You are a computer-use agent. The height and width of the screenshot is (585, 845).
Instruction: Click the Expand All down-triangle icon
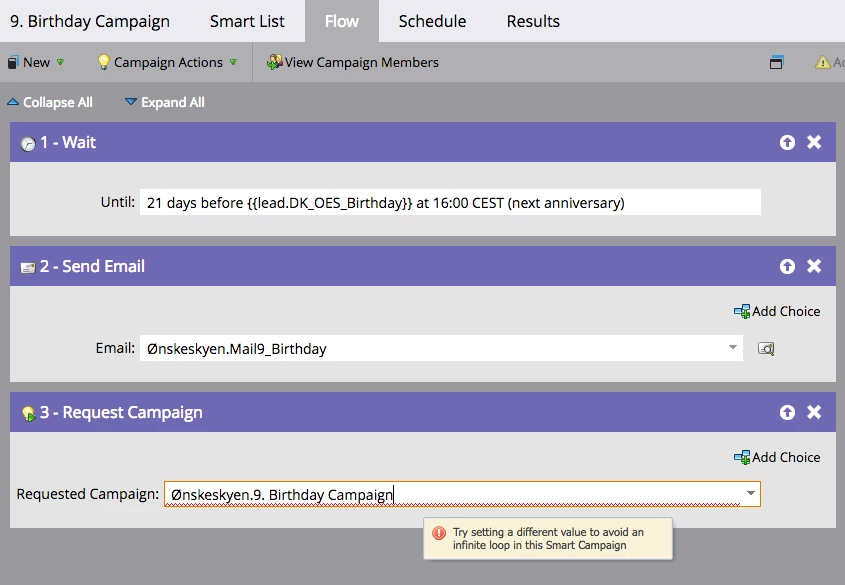click(130, 101)
